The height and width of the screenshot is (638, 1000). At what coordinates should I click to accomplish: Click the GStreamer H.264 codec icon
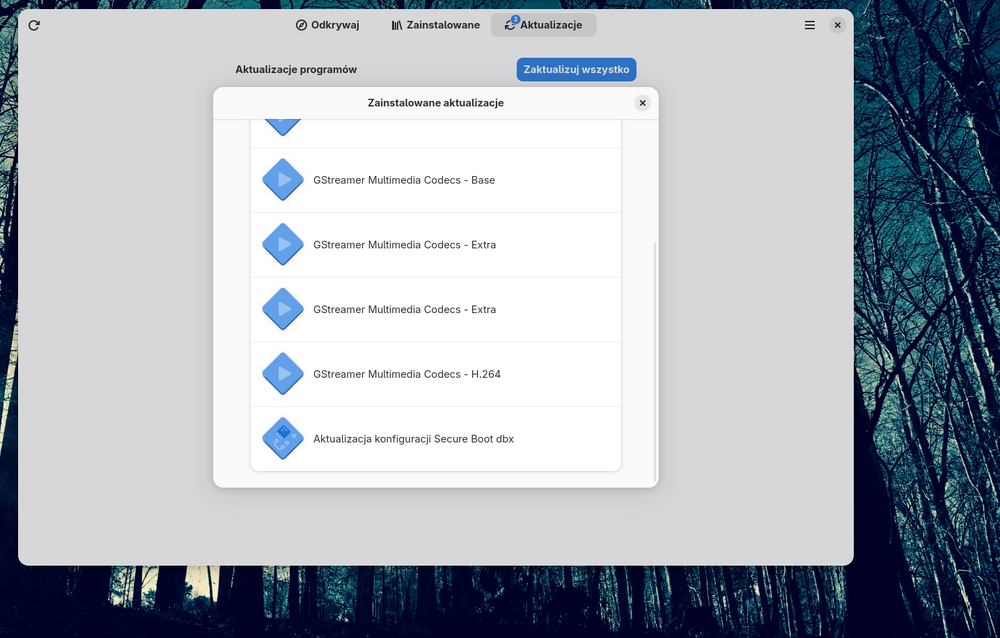coord(283,374)
